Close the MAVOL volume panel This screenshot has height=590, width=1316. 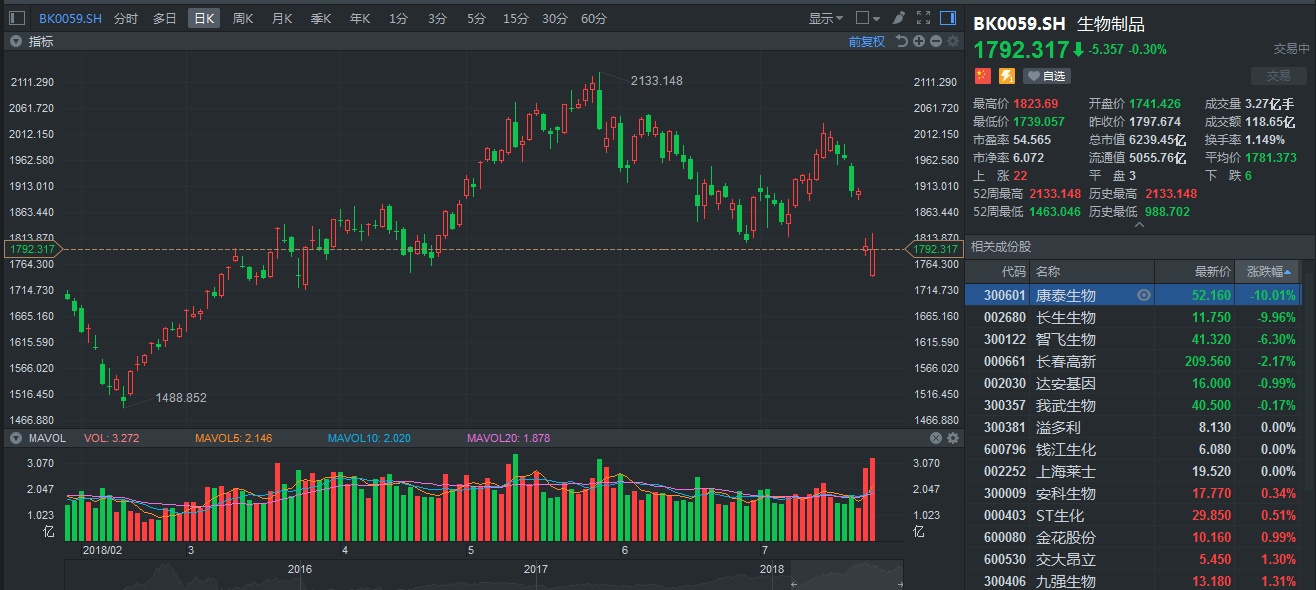click(936, 438)
